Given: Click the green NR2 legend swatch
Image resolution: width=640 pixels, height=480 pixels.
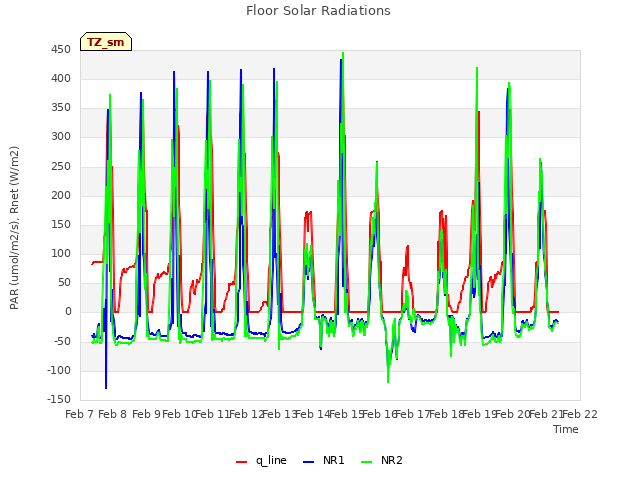Looking at the screenshot, I should pos(367,462).
